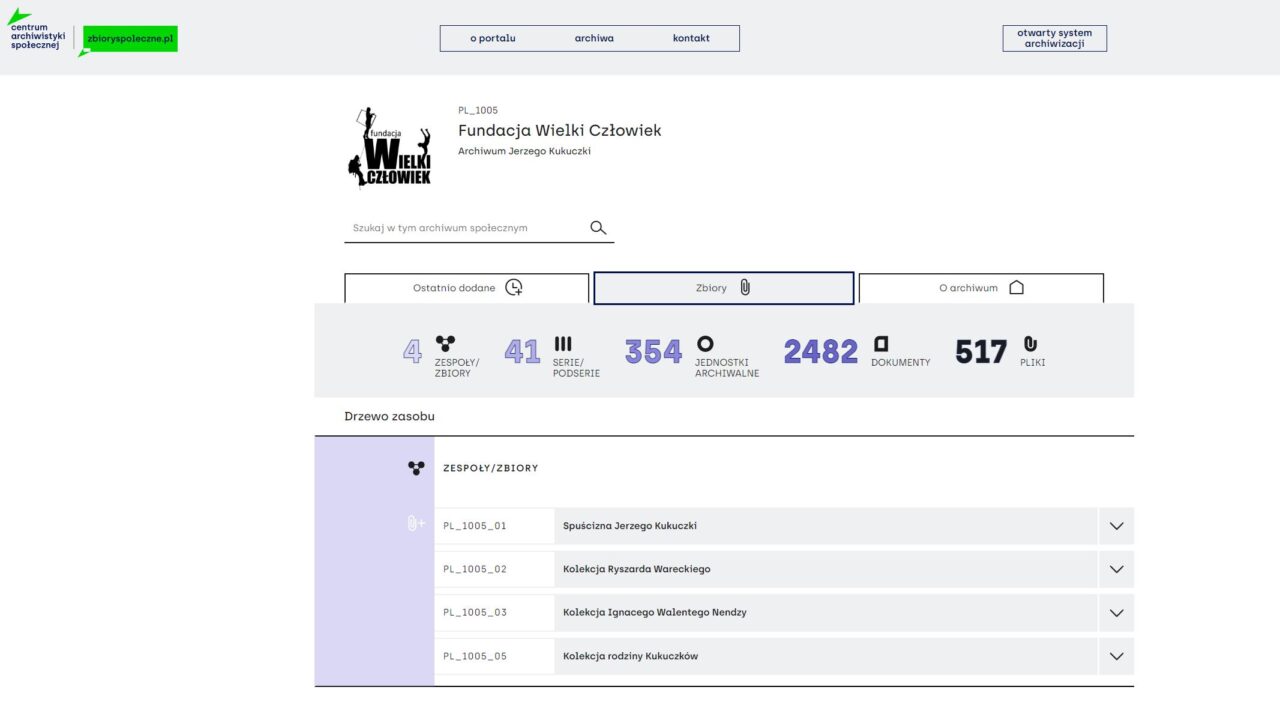Click the paperclip-plus icon in purple sidebar

pyautogui.click(x=416, y=524)
